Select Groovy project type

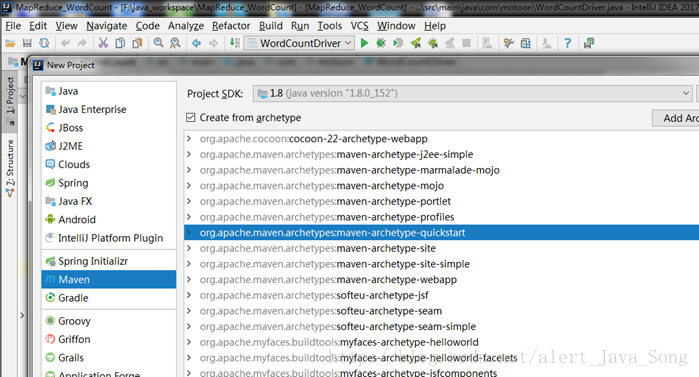point(109,321)
